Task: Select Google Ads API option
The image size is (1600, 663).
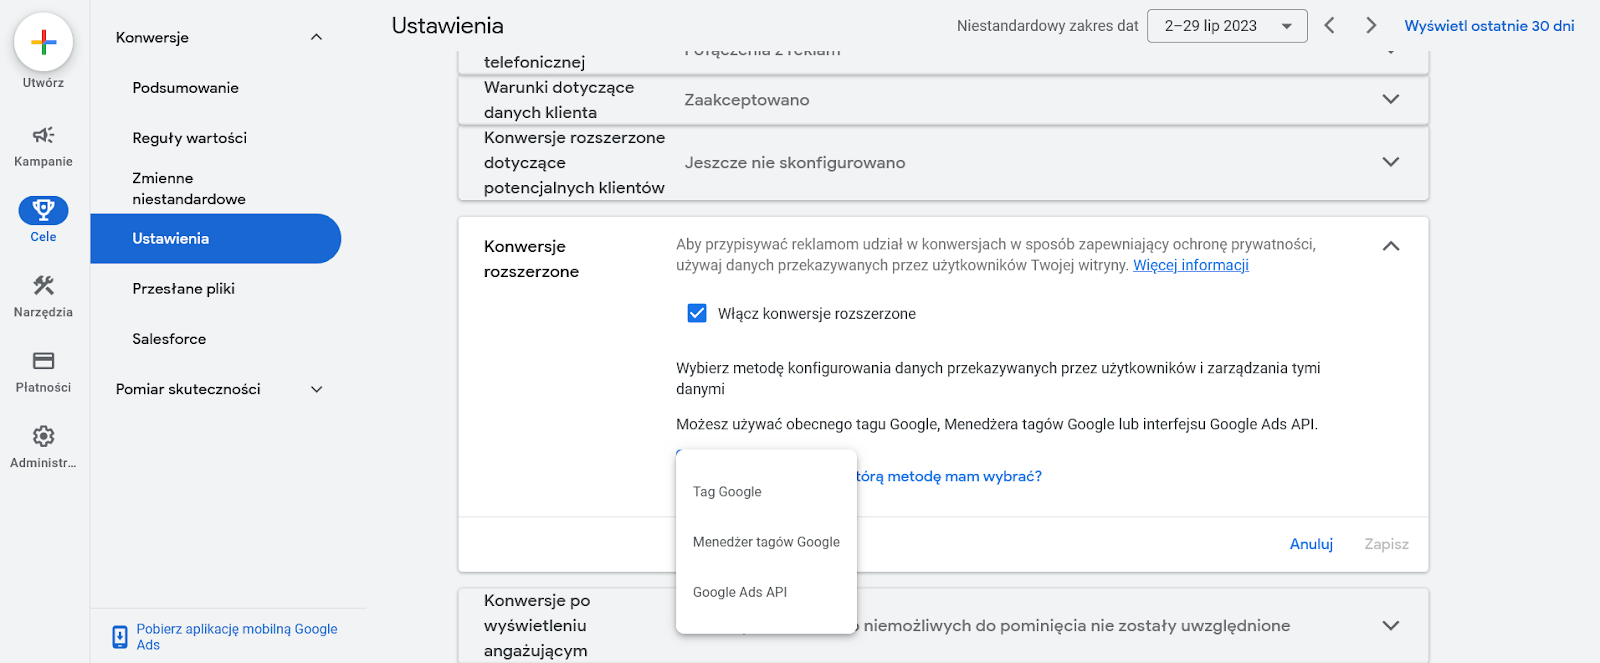Action: 766,592
